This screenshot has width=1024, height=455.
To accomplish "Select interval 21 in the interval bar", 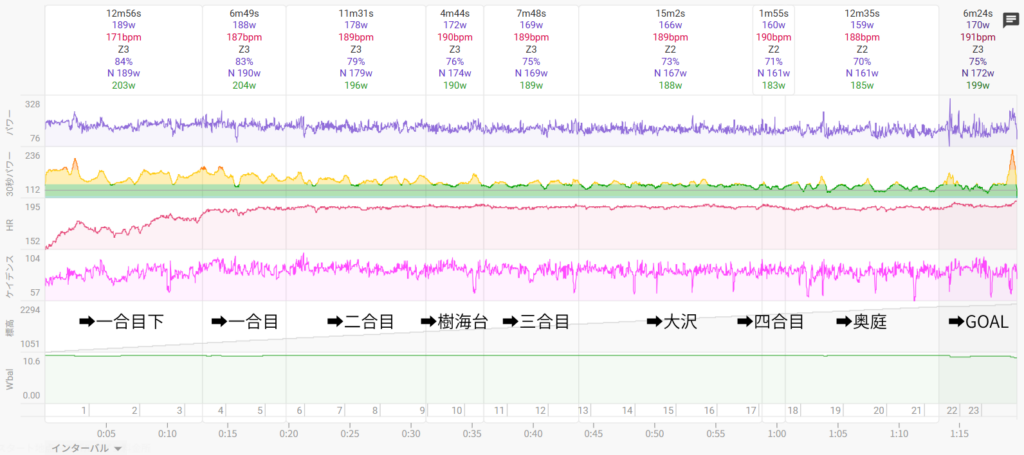I will point(916,411).
